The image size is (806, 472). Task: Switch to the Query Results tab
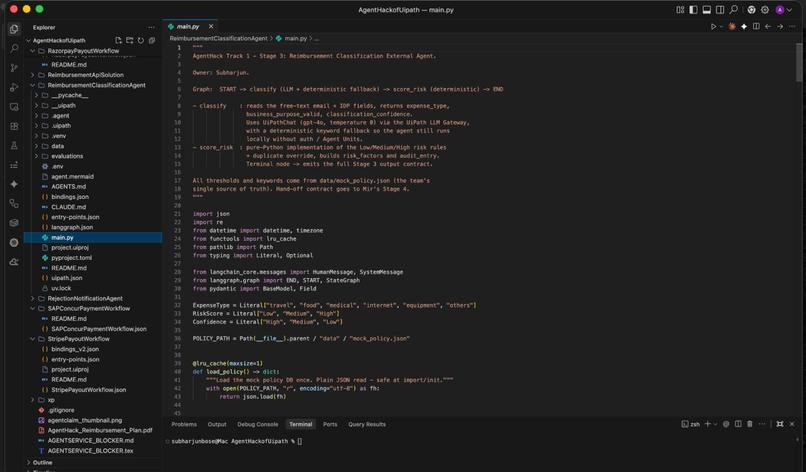click(x=367, y=425)
